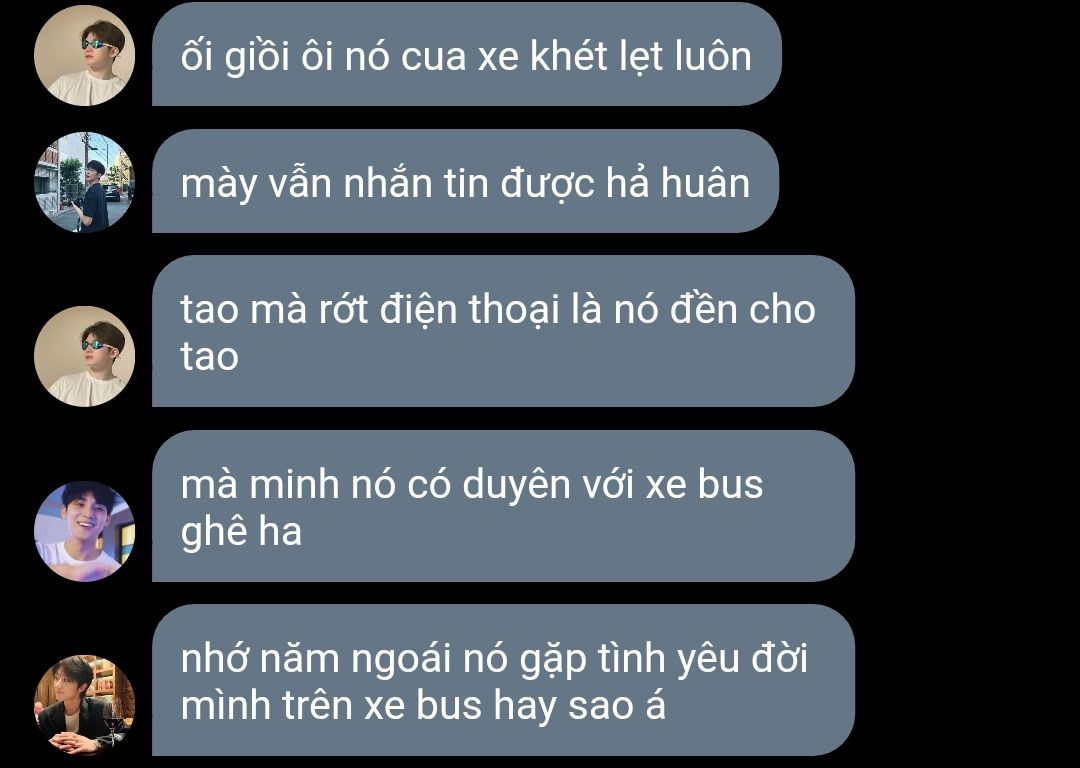Open restaurant-photo avatar beside 'nhớ năm ngoái' message
1080x768 pixels.
(85, 705)
